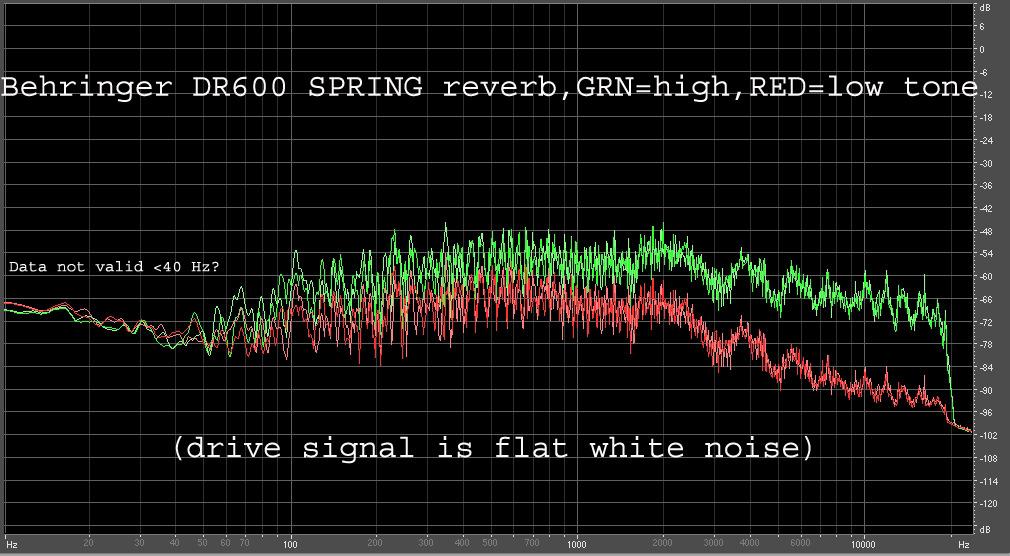The image size is (1010, 556).
Task: Click the 100 Hz frequency axis label
Action: (x=291, y=544)
